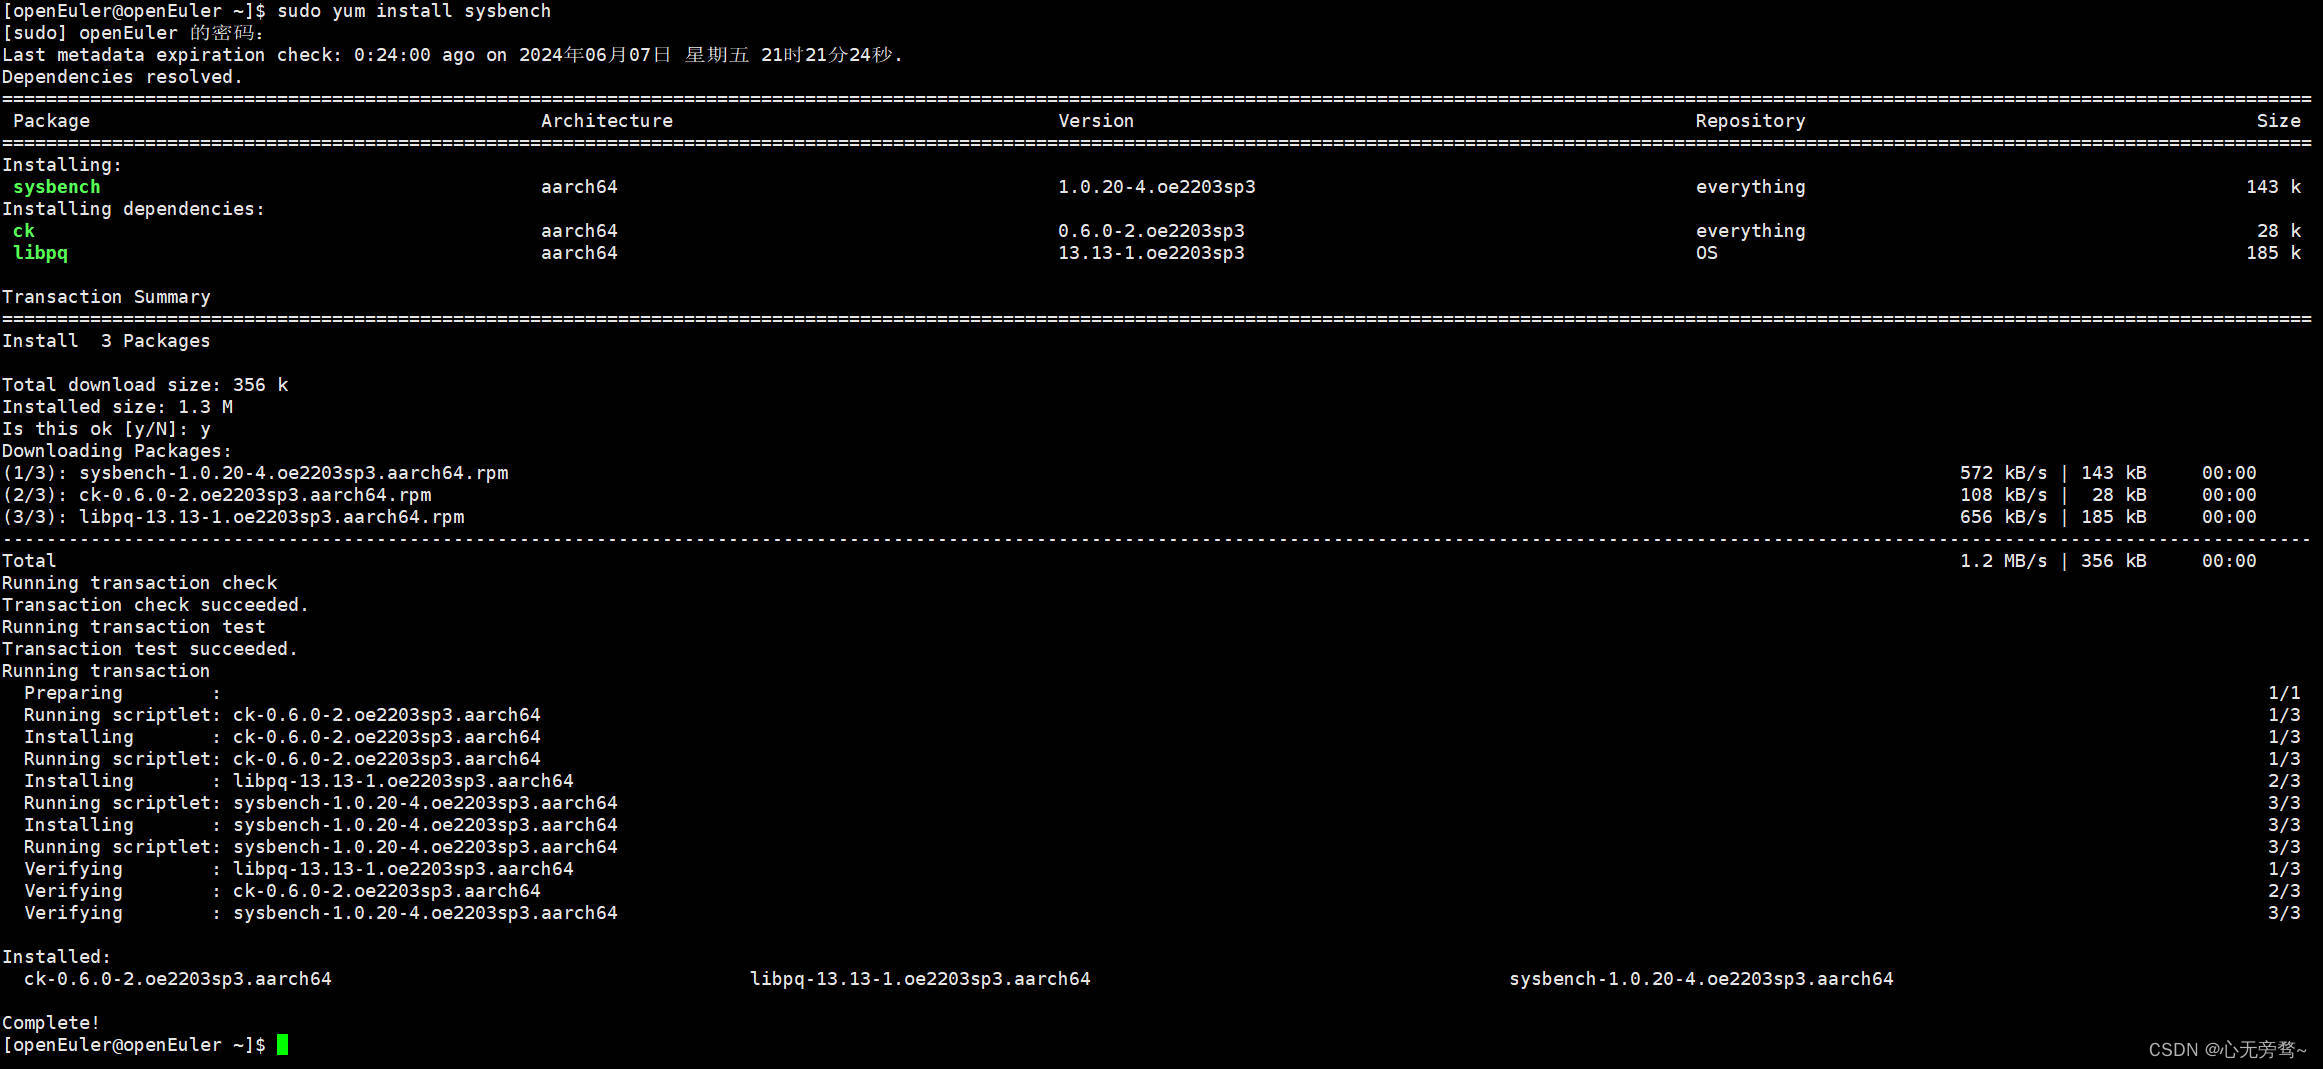Click the '1.2 MB/s' total speed

(x=2003, y=561)
